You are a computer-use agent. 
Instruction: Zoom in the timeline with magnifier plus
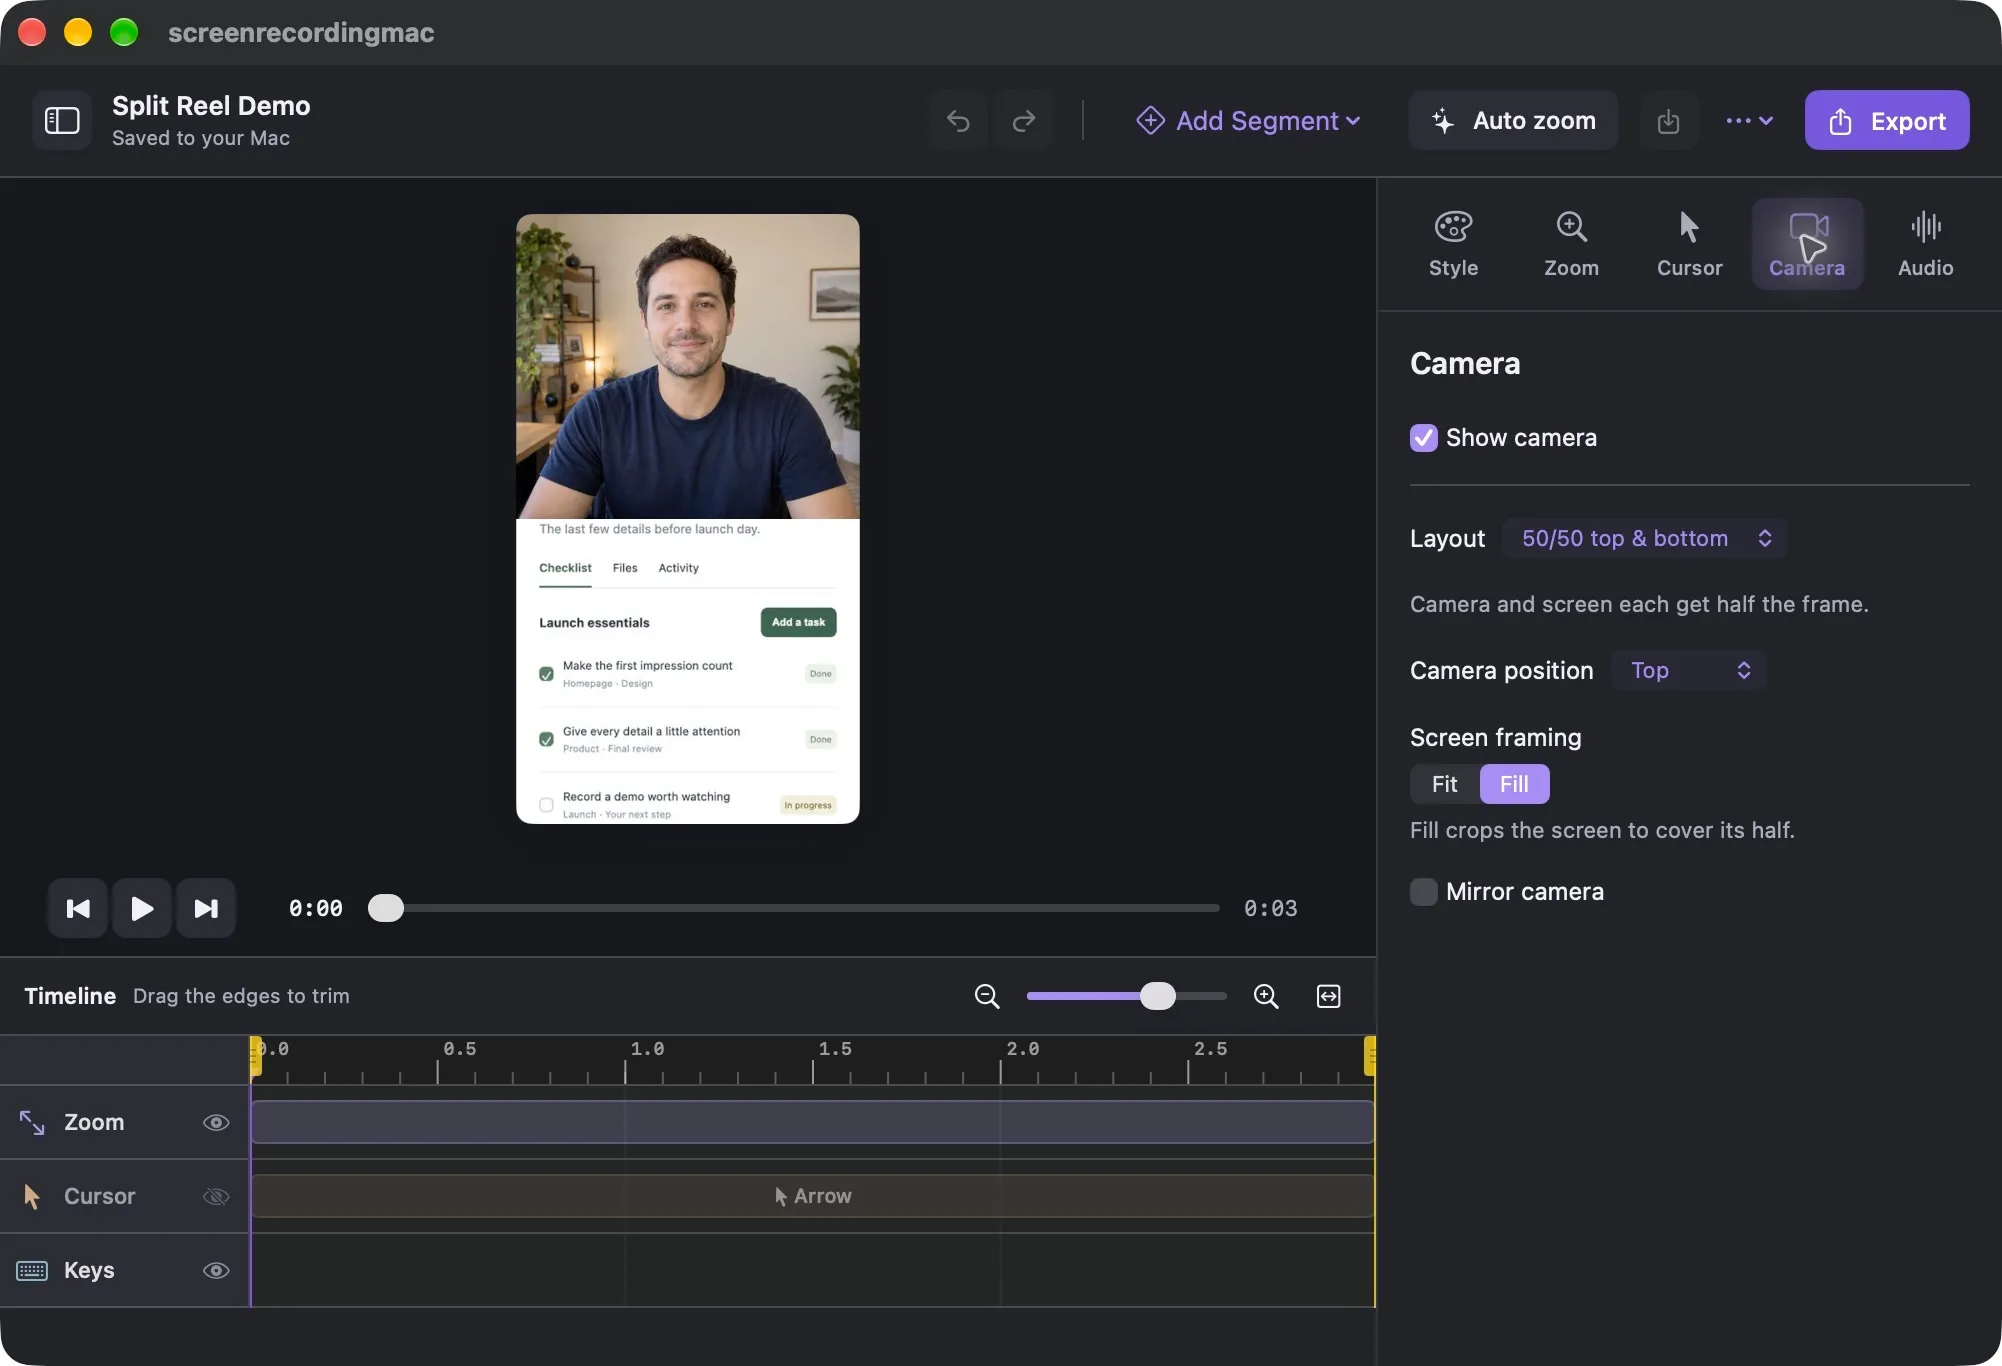pyautogui.click(x=1266, y=996)
